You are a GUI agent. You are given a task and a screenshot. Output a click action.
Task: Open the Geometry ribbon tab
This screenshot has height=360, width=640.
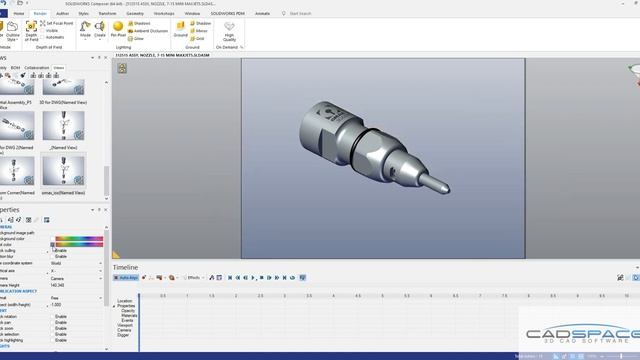pos(135,13)
